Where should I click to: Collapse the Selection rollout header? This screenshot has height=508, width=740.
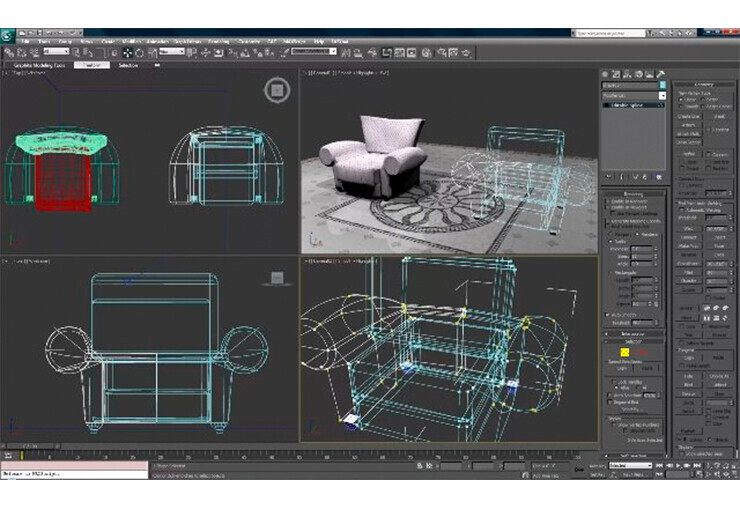[632, 341]
